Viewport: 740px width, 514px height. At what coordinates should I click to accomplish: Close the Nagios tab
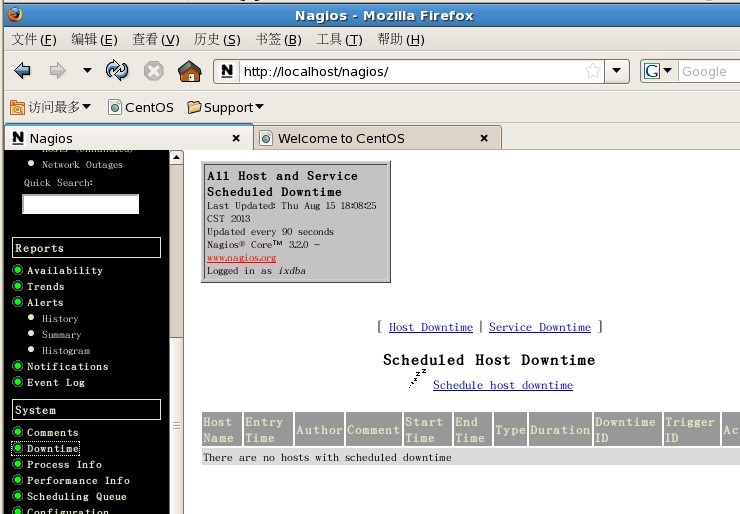pos(236,138)
